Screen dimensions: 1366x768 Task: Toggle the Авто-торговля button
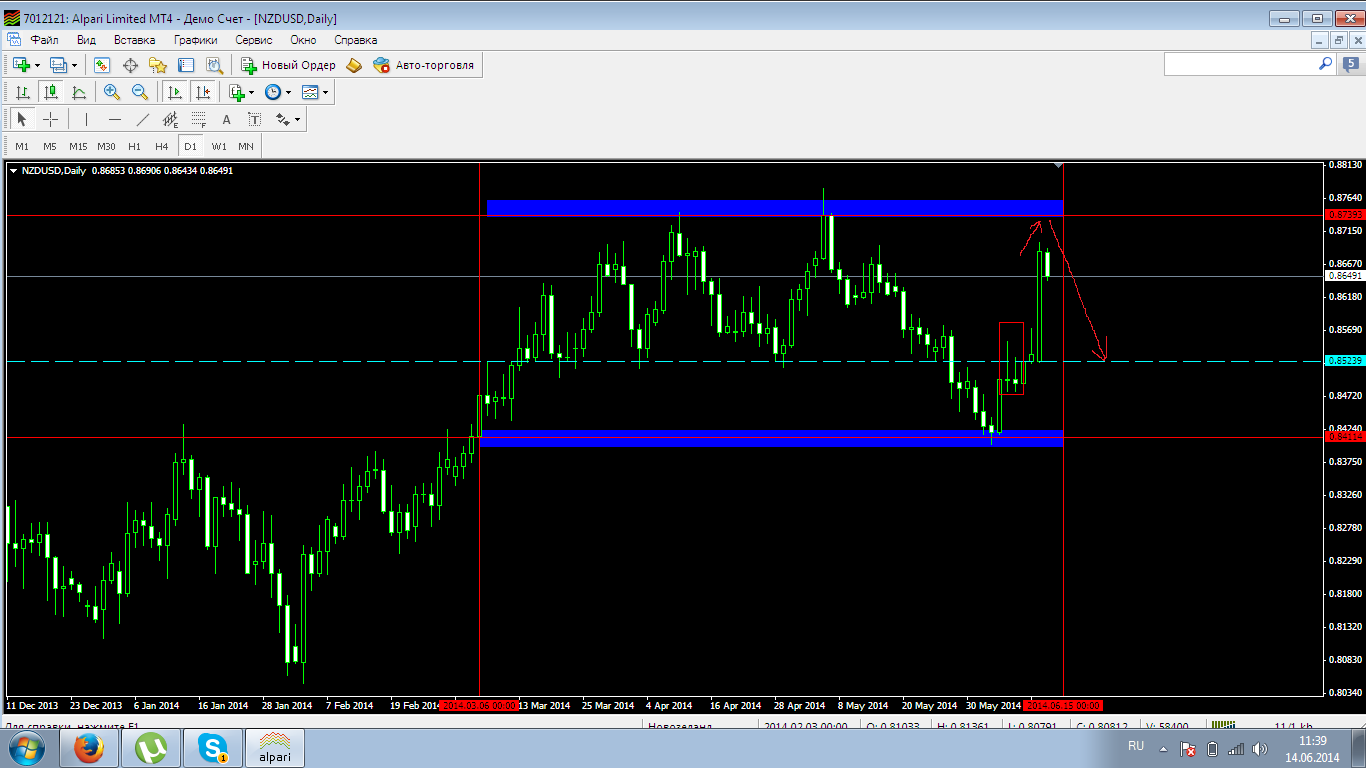(424, 65)
